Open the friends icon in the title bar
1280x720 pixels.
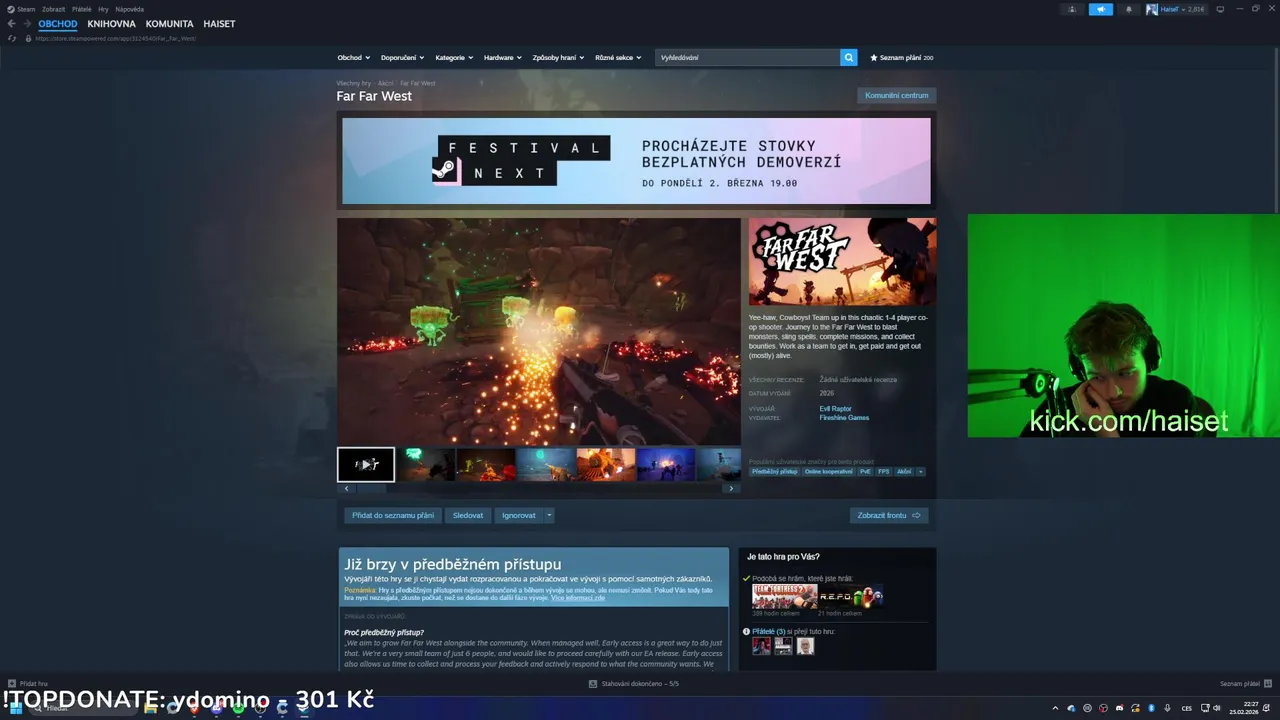[1072, 9]
